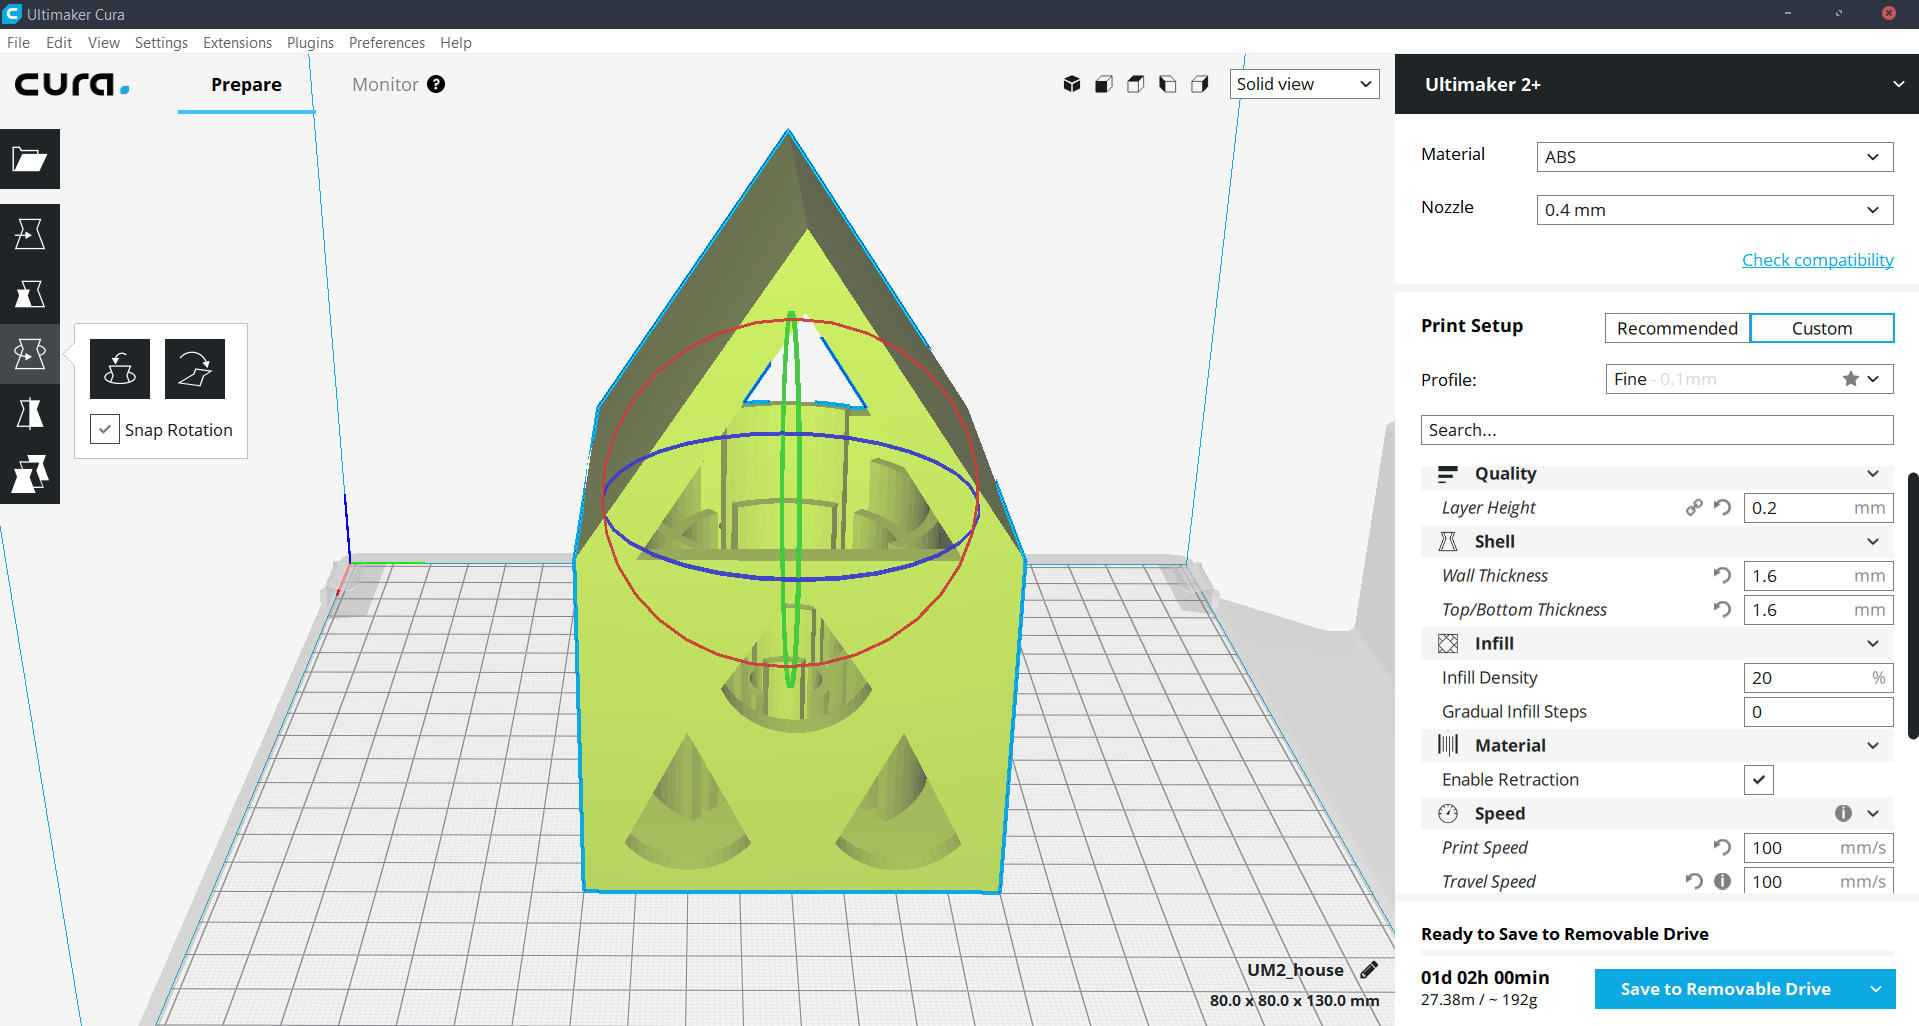Viewport: 1919px width, 1026px height.
Task: Click the Print Speed value field
Action: pos(1818,848)
